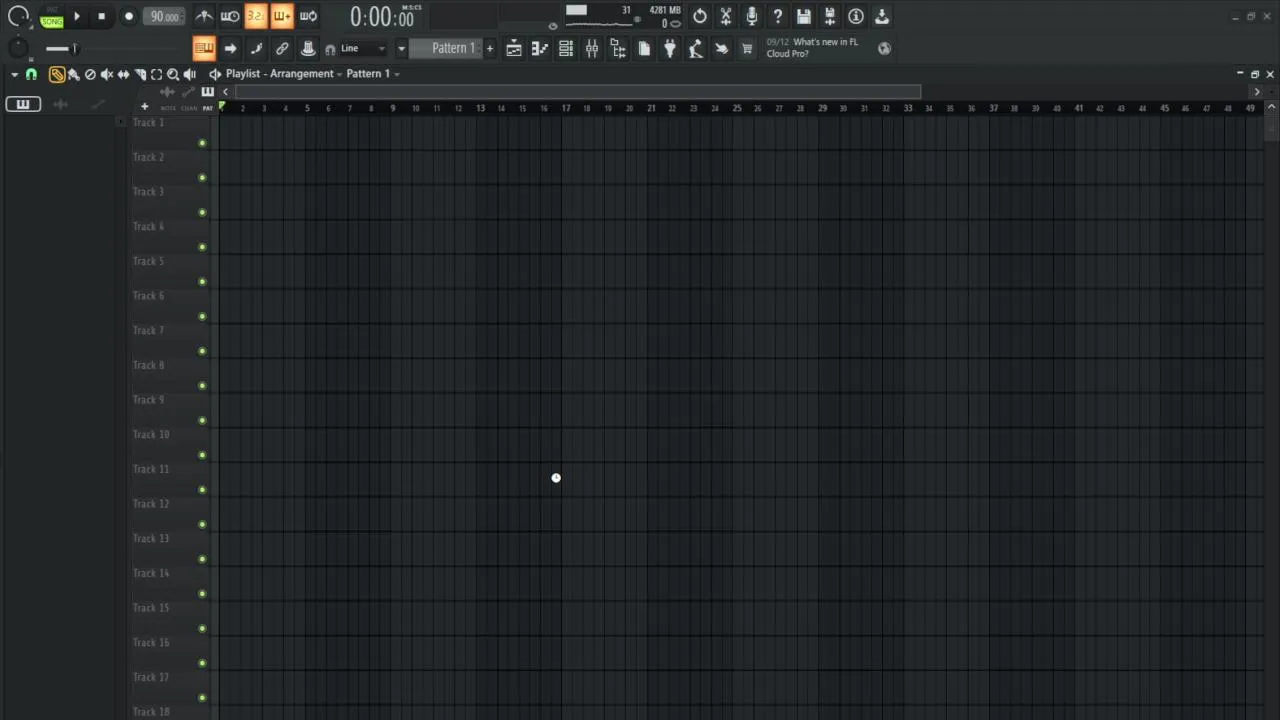Show the Playlist window icon
Screen dimensions: 1280x720
coord(513,48)
